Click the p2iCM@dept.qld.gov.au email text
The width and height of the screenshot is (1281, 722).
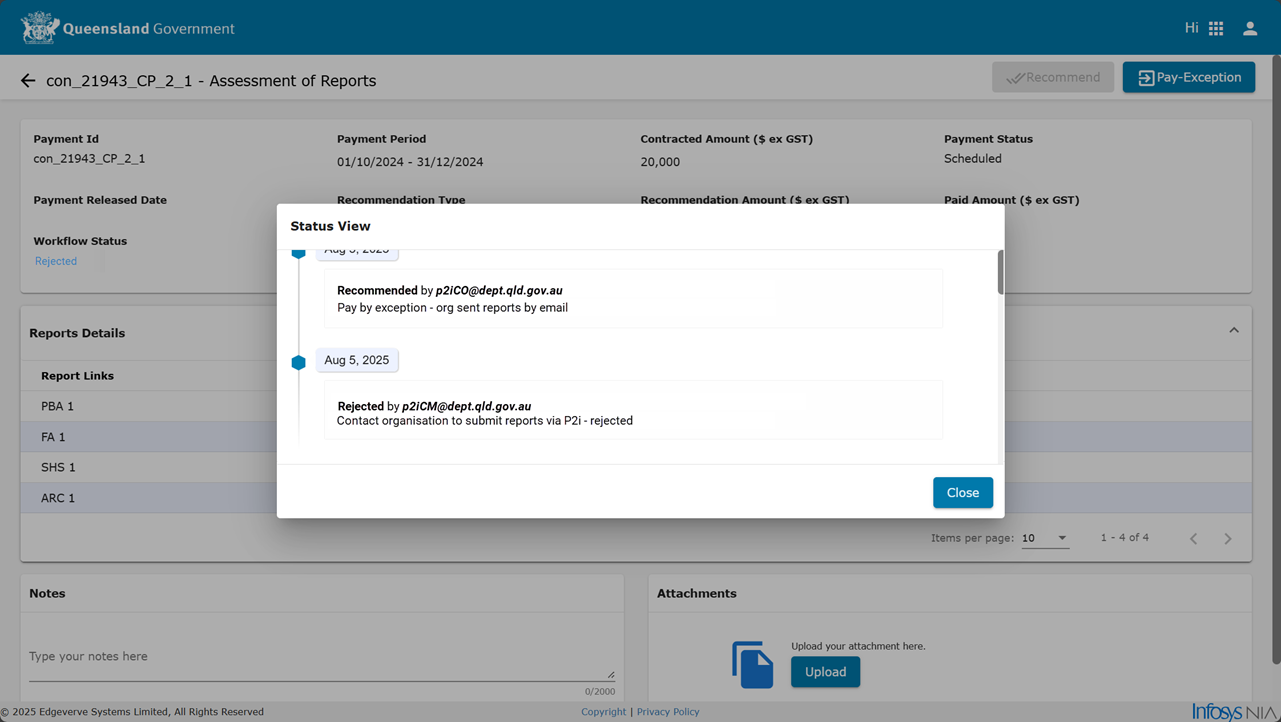coord(466,407)
